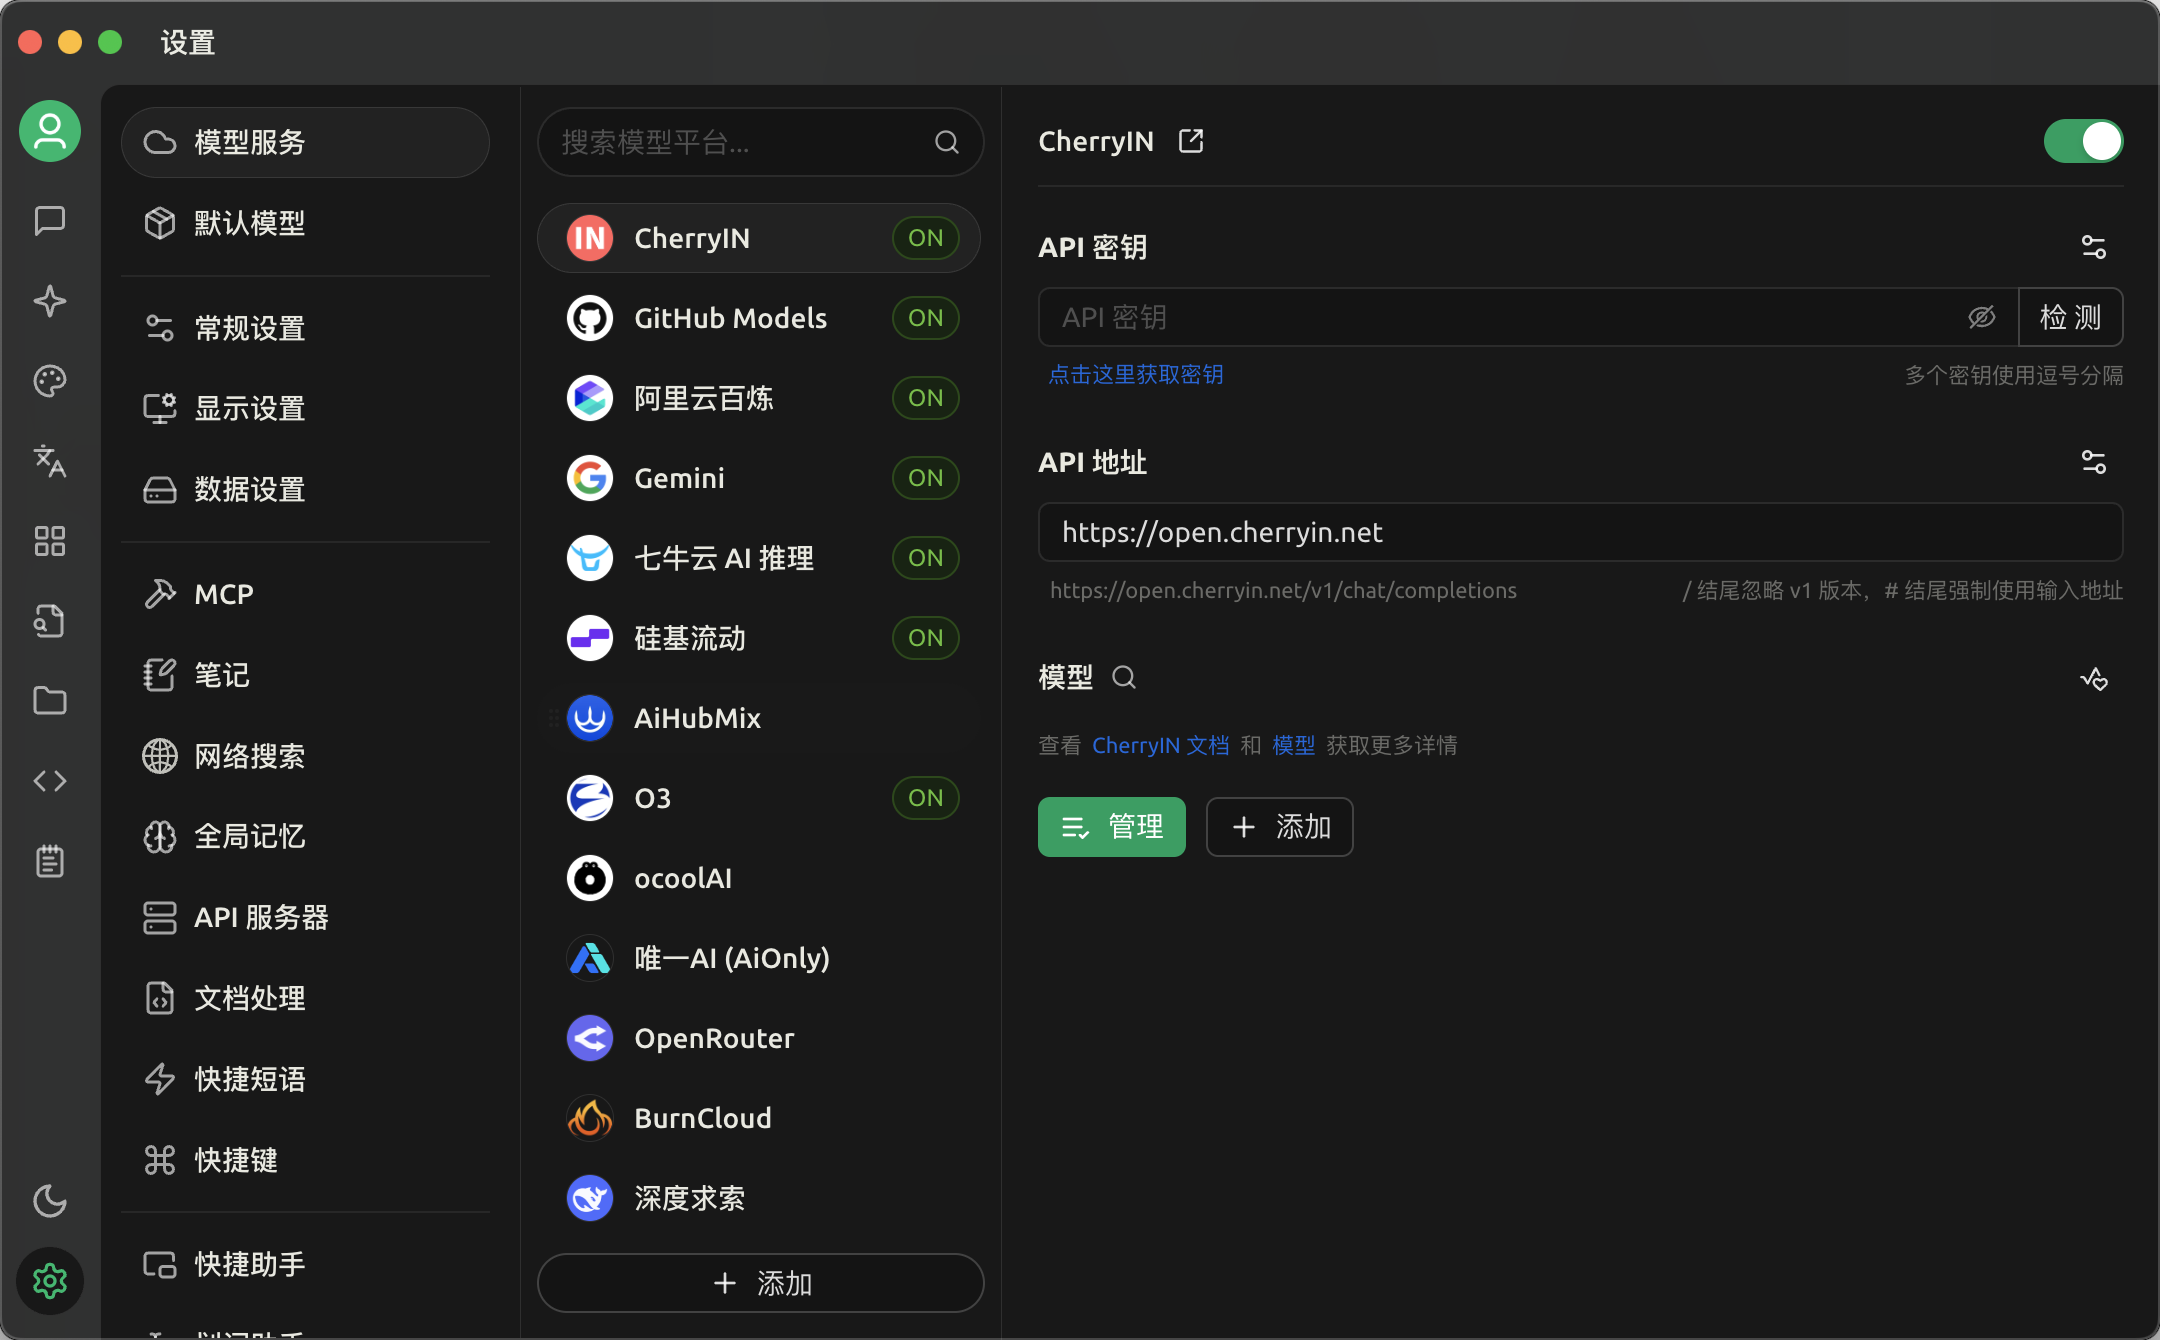The width and height of the screenshot is (2160, 1340).
Task: Click 点击这里获取密钥 link
Action: coord(1136,375)
